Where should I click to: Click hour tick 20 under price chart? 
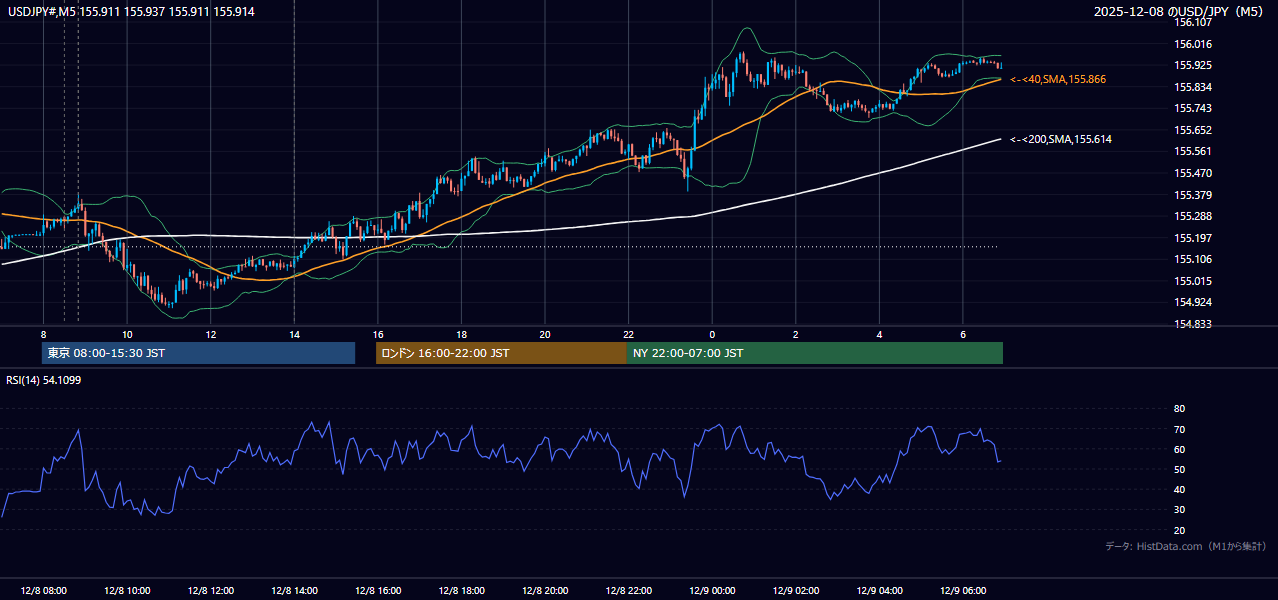point(545,334)
